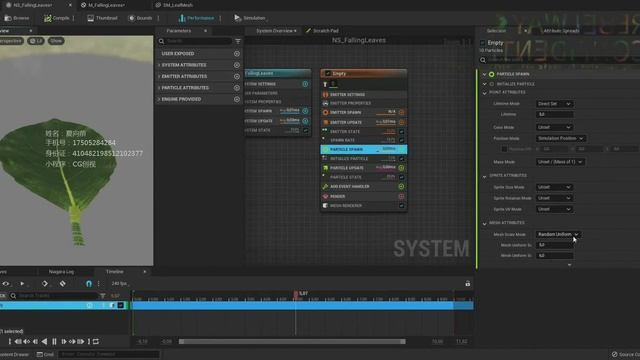Screen dimensions: 640x360
Task: Select the Timeline tab
Action: point(115,271)
